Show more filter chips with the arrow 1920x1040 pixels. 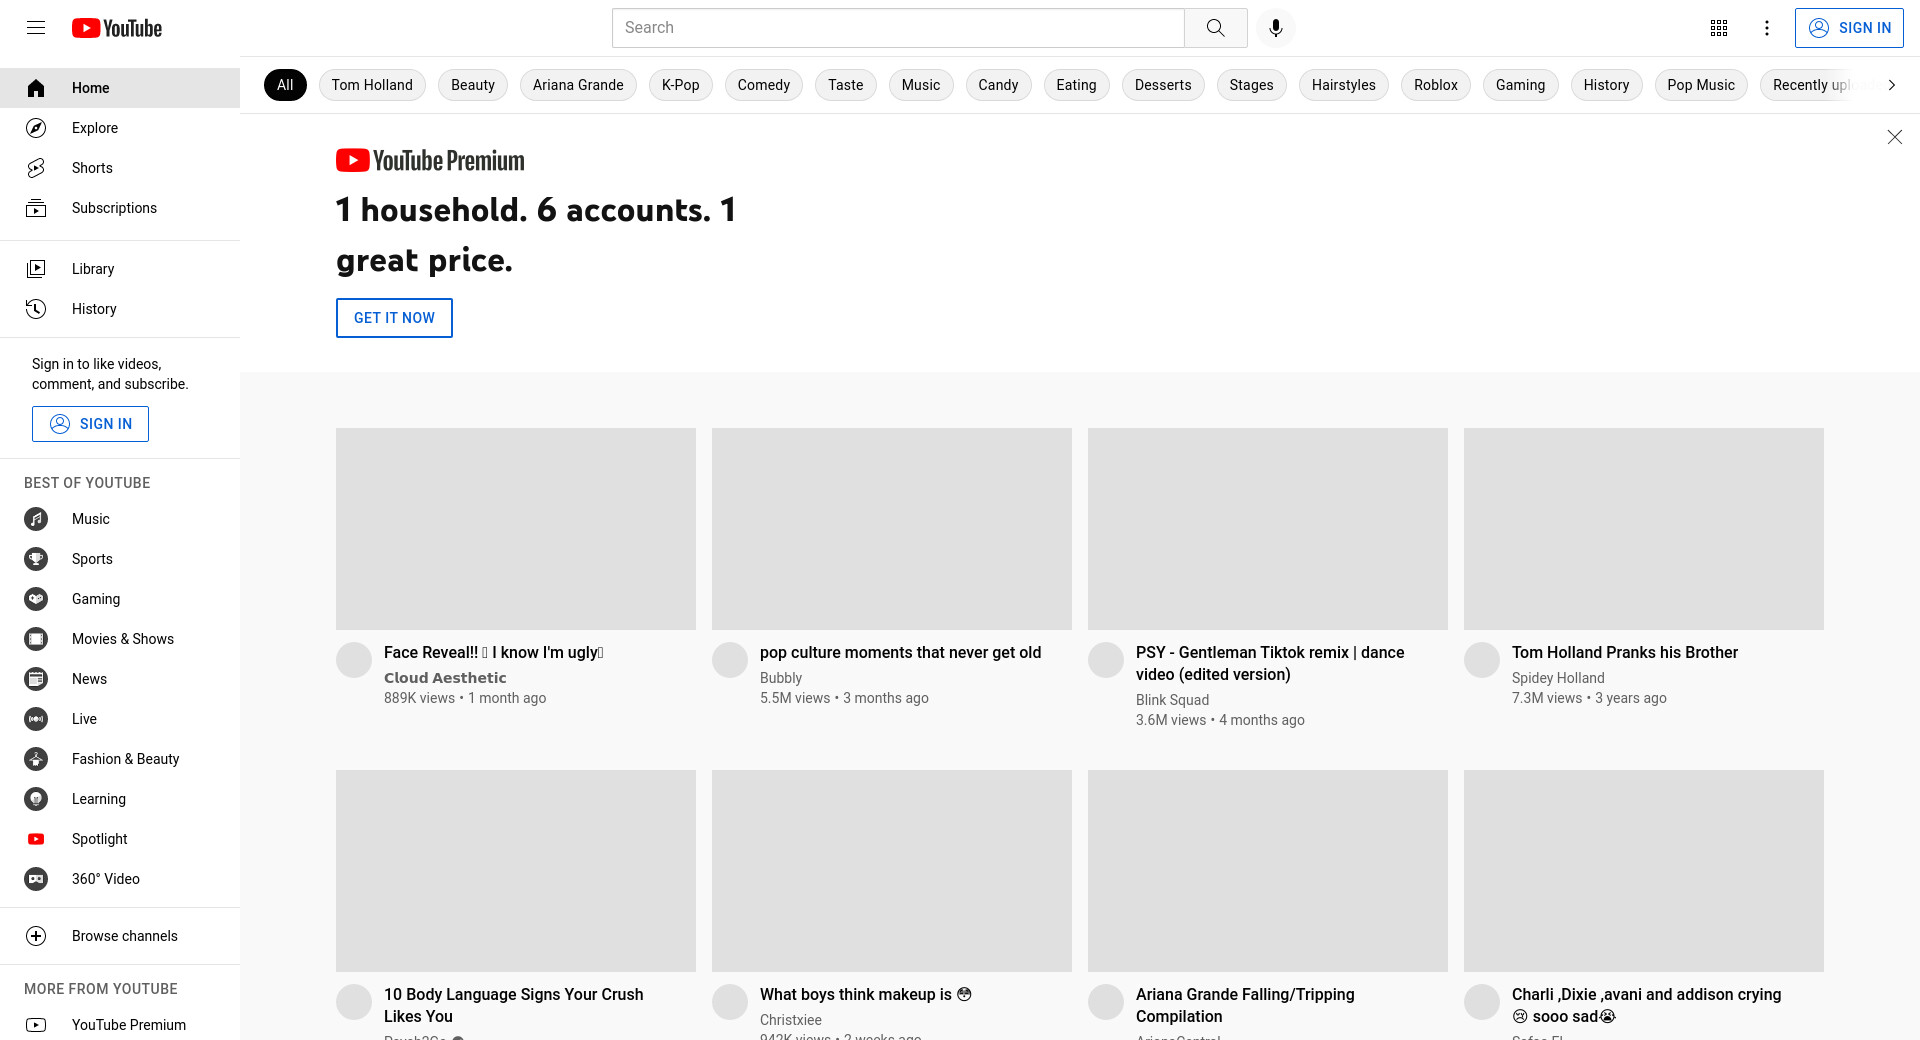(1891, 85)
